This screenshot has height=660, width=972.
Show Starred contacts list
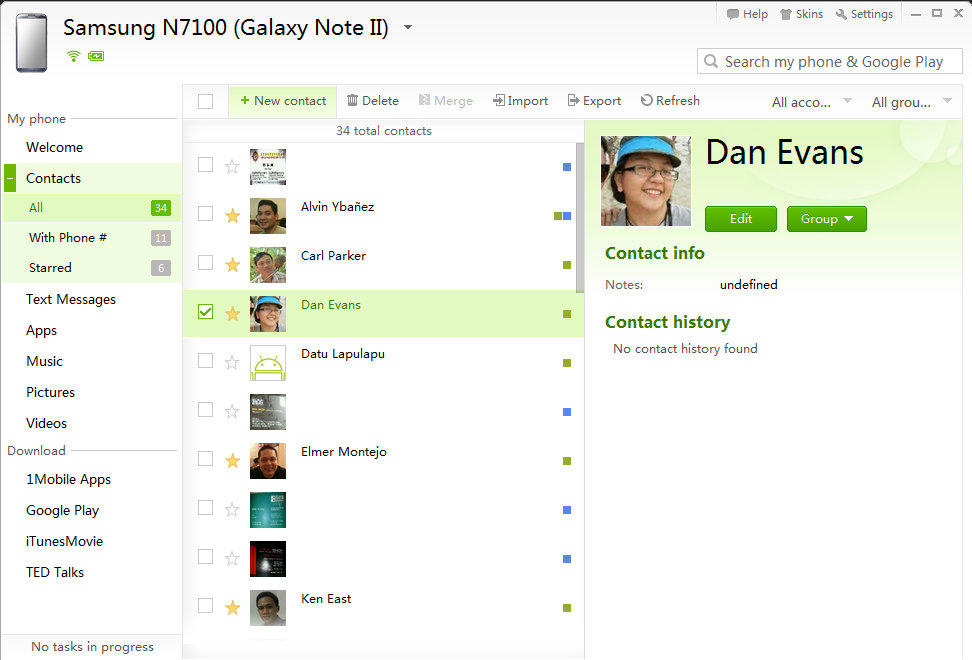(50, 268)
